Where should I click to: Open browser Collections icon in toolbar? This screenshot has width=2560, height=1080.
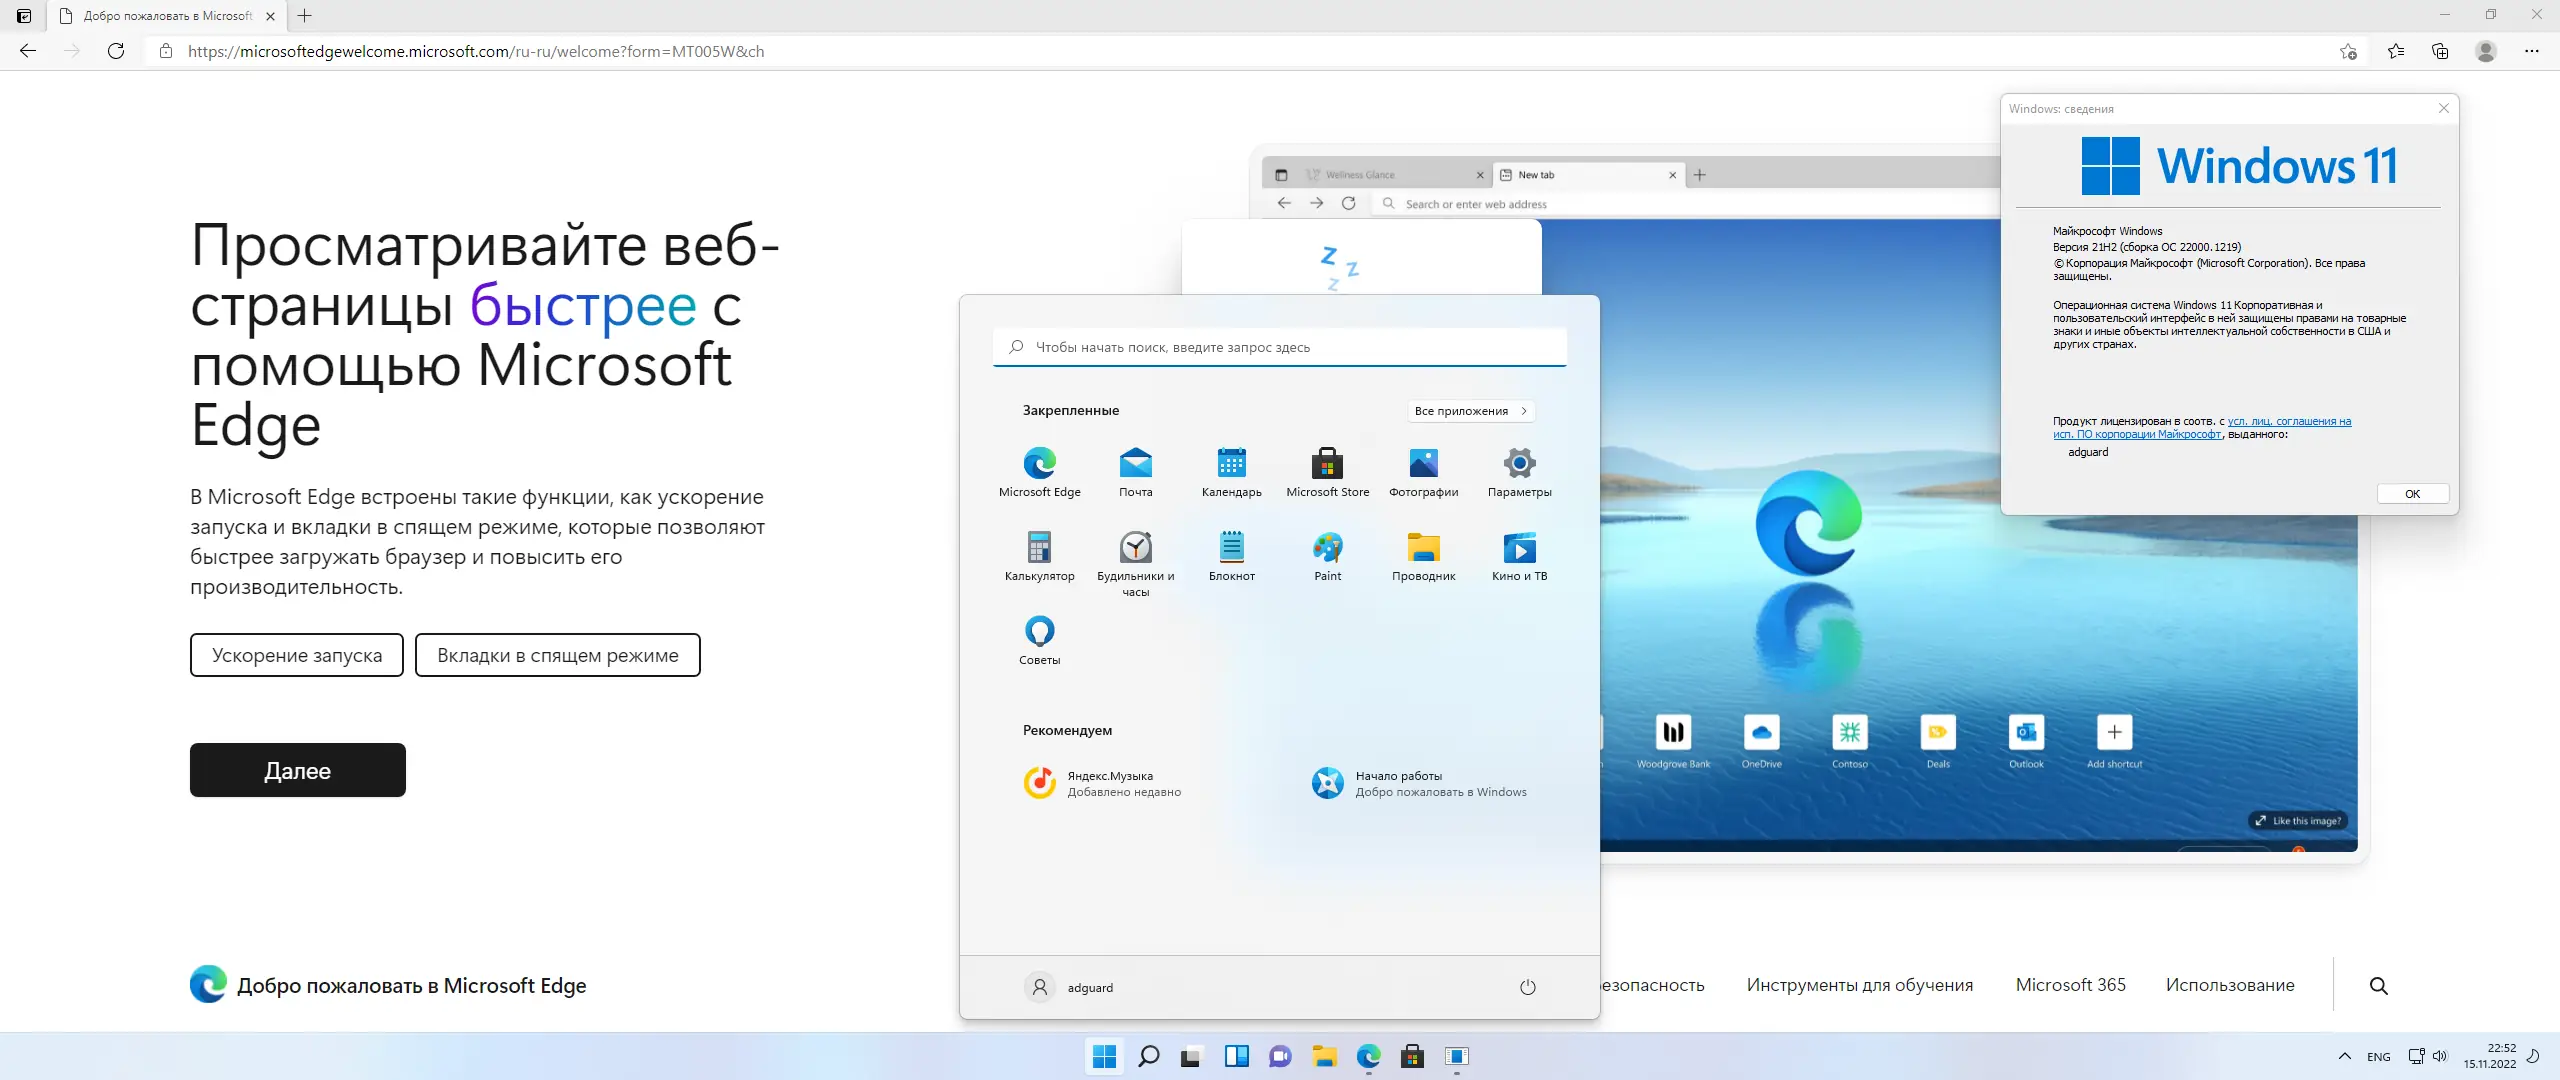pyautogui.click(x=2440, y=51)
